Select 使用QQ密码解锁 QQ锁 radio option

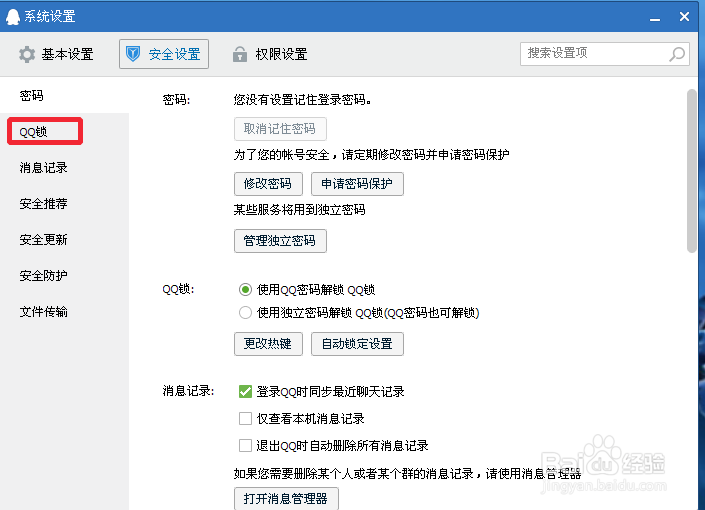(x=245, y=290)
